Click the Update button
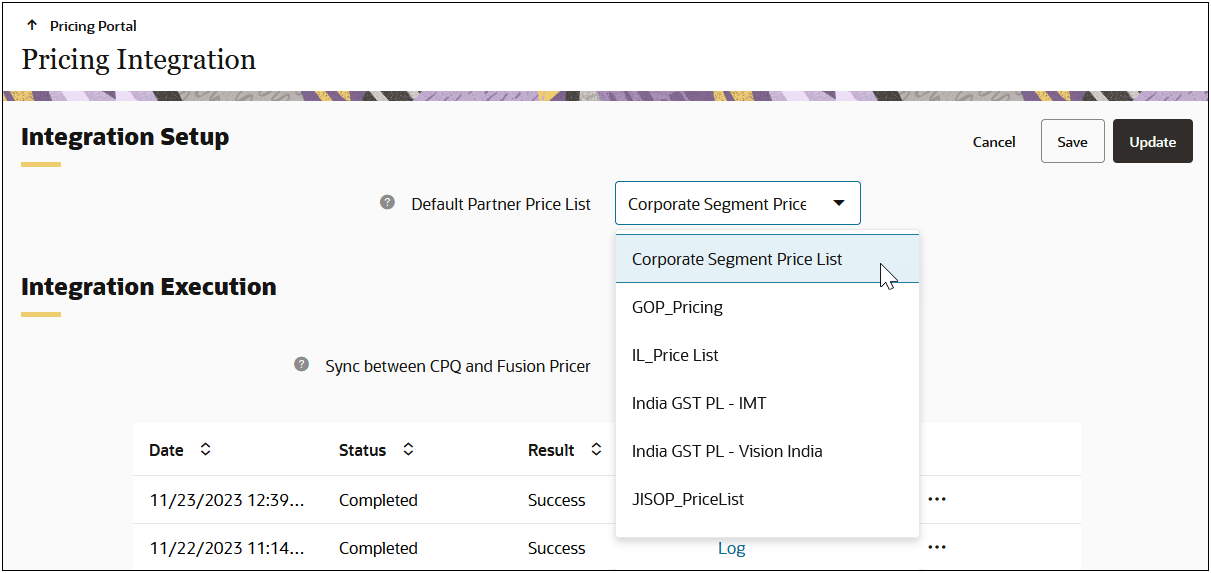 click(1152, 142)
